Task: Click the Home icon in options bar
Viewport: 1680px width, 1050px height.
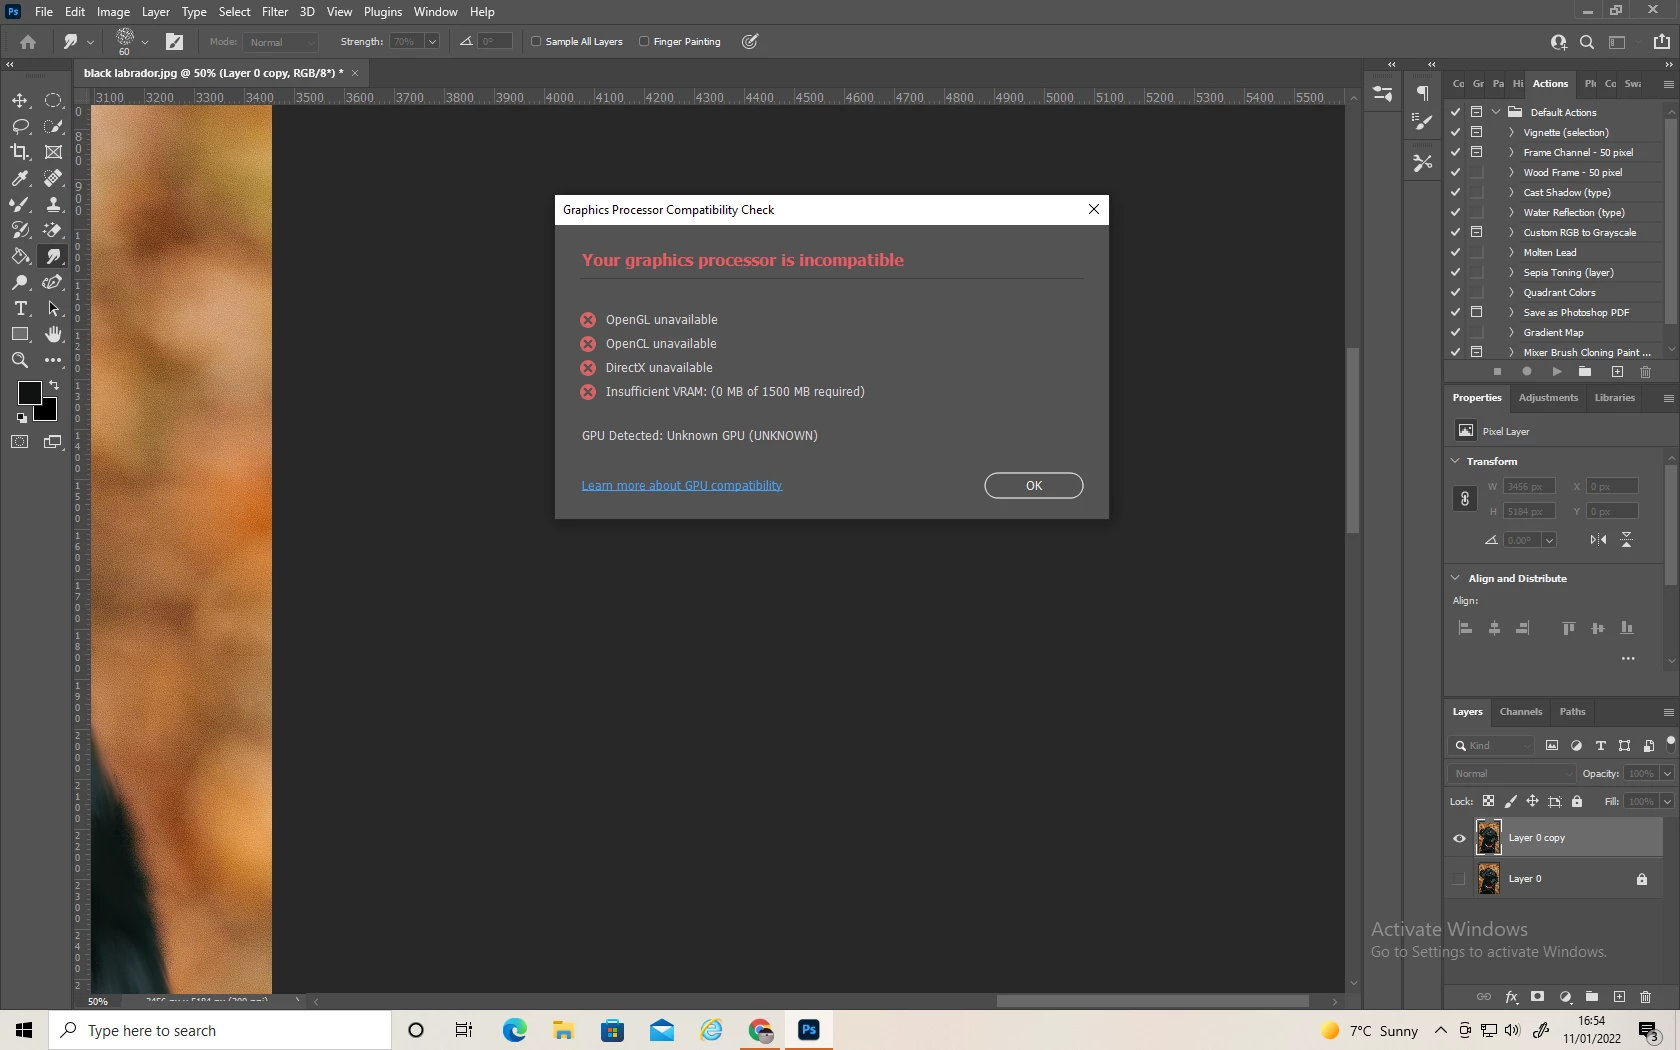Action: (x=28, y=42)
